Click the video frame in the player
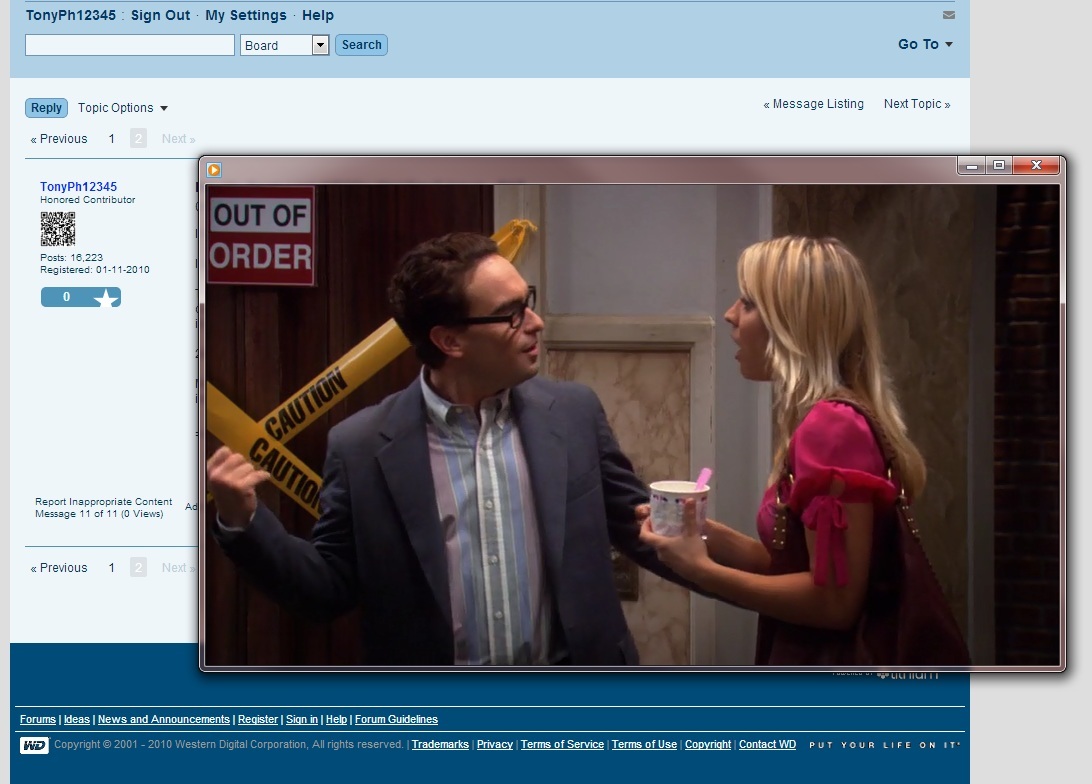This screenshot has height=784, width=1092. [x=632, y=425]
